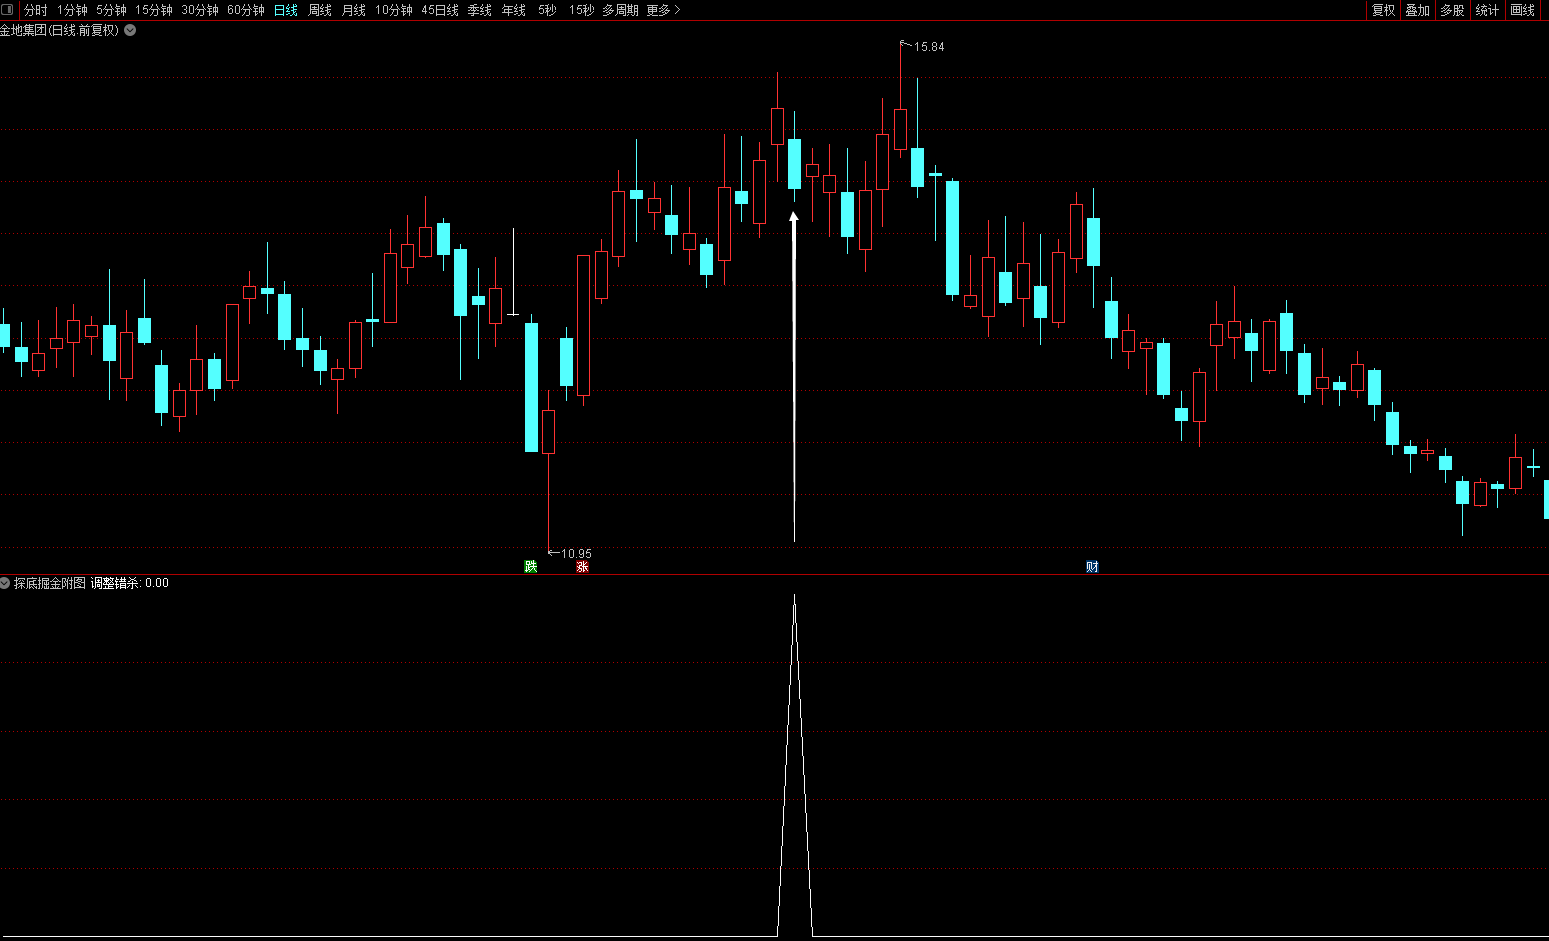This screenshot has width=1549, height=941.
Task: Switch to 月线 monthly chart
Action: pyautogui.click(x=354, y=10)
